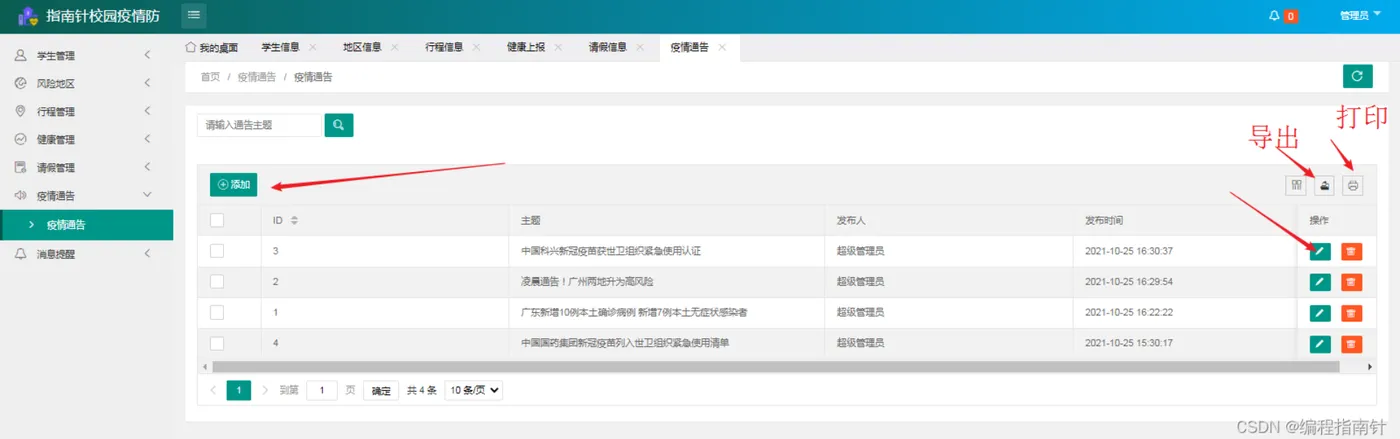Open the notification bell icon
The image size is (1400, 439).
pos(1274,16)
